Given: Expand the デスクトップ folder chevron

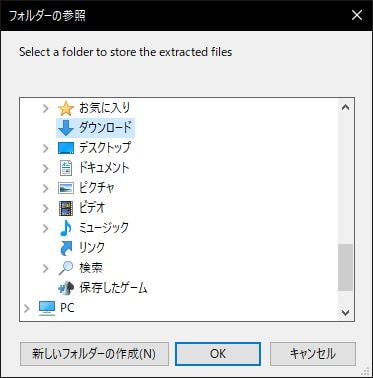Looking at the screenshot, I should 46,148.
